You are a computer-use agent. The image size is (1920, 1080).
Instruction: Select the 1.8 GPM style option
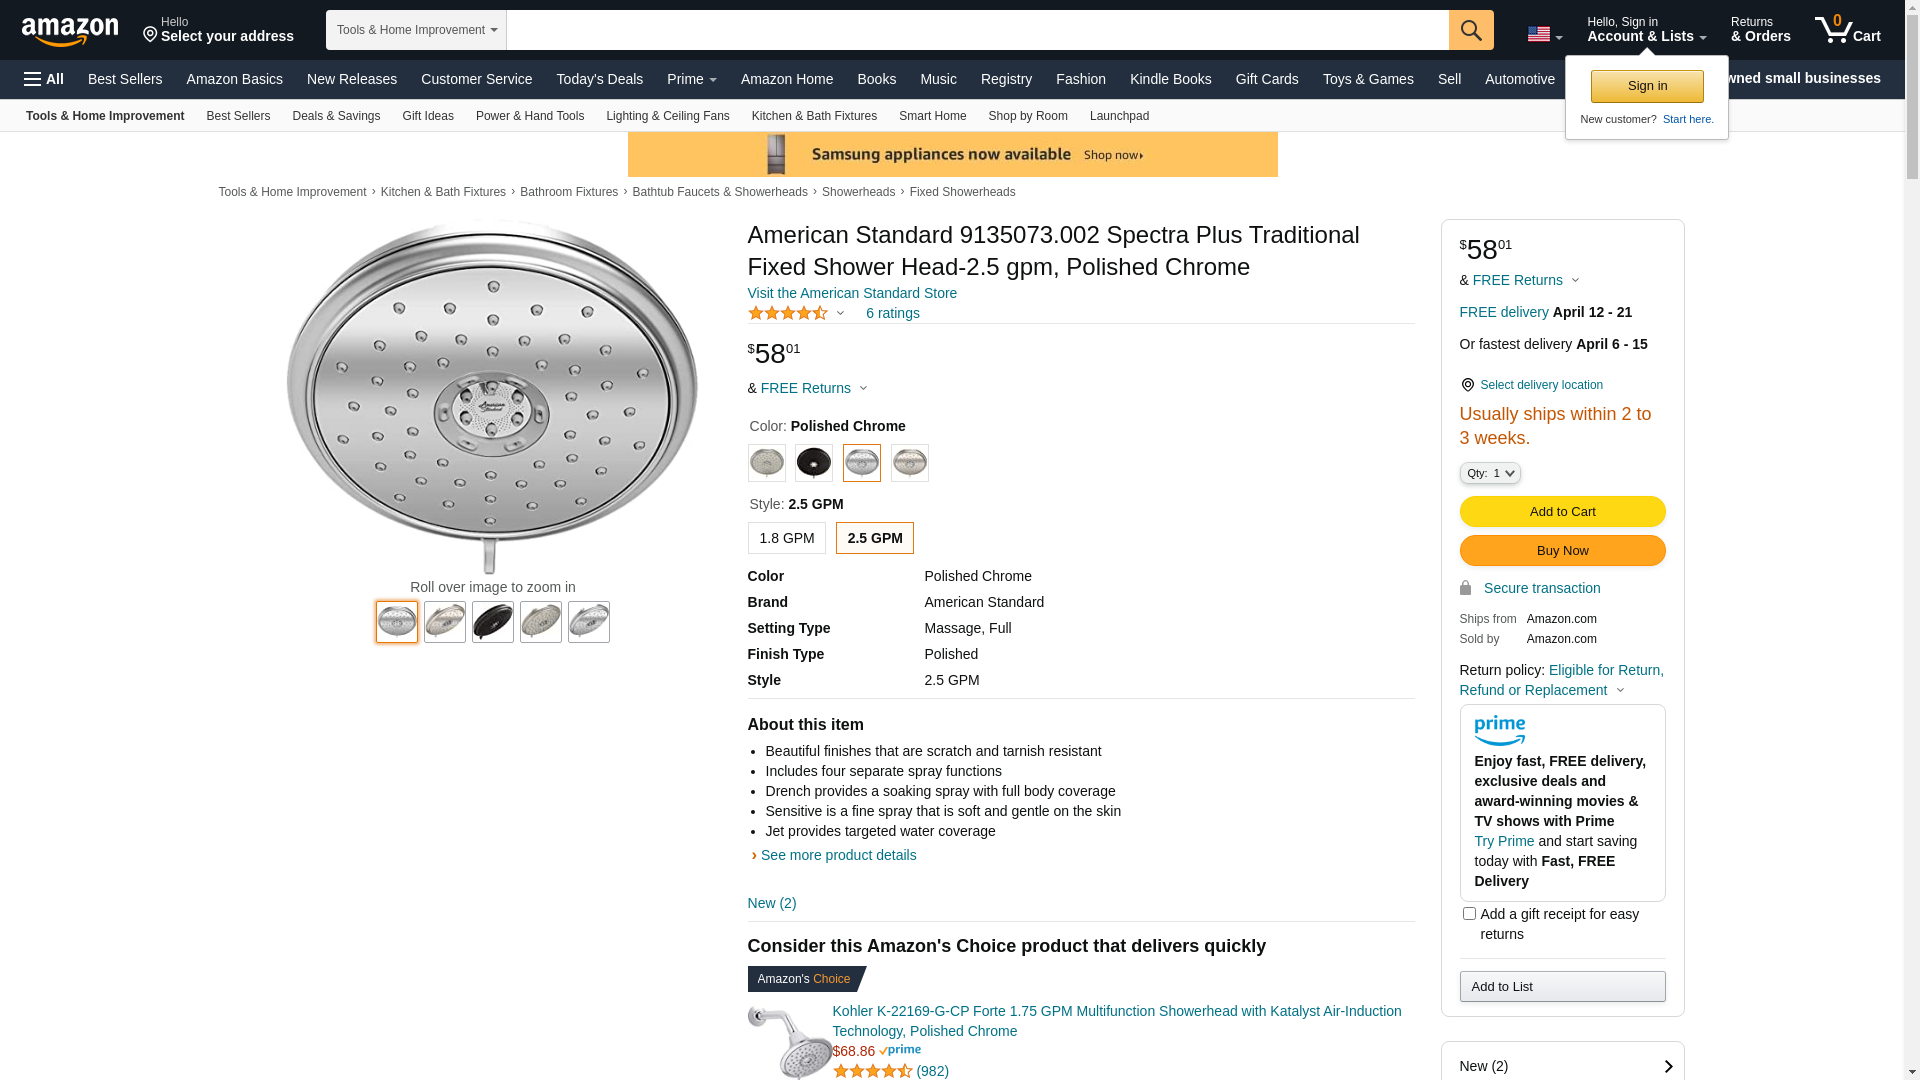coord(786,538)
